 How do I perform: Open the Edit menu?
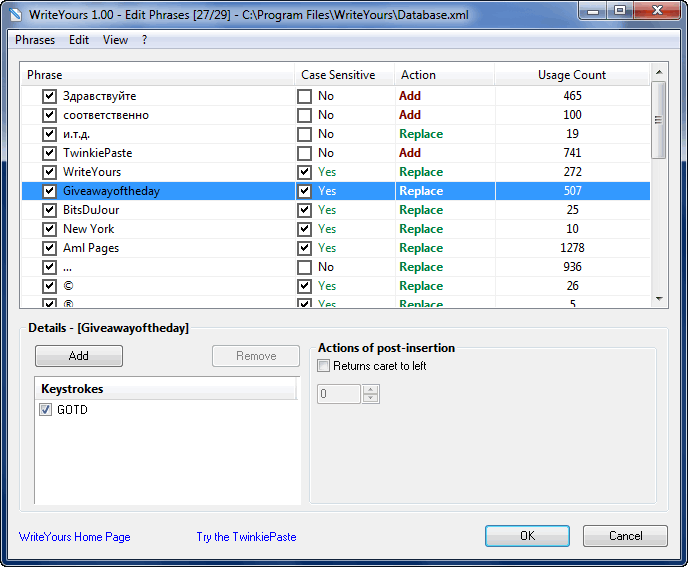click(x=79, y=40)
